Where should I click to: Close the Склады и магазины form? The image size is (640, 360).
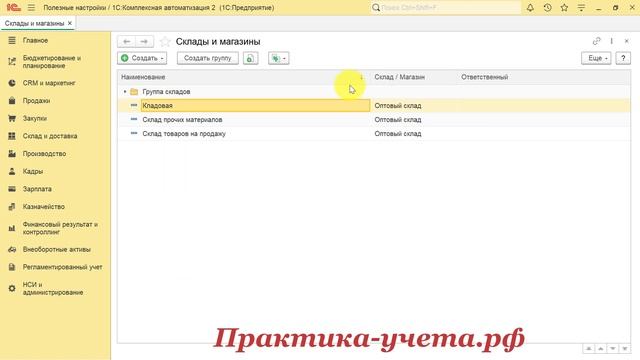pyautogui.click(x=627, y=41)
